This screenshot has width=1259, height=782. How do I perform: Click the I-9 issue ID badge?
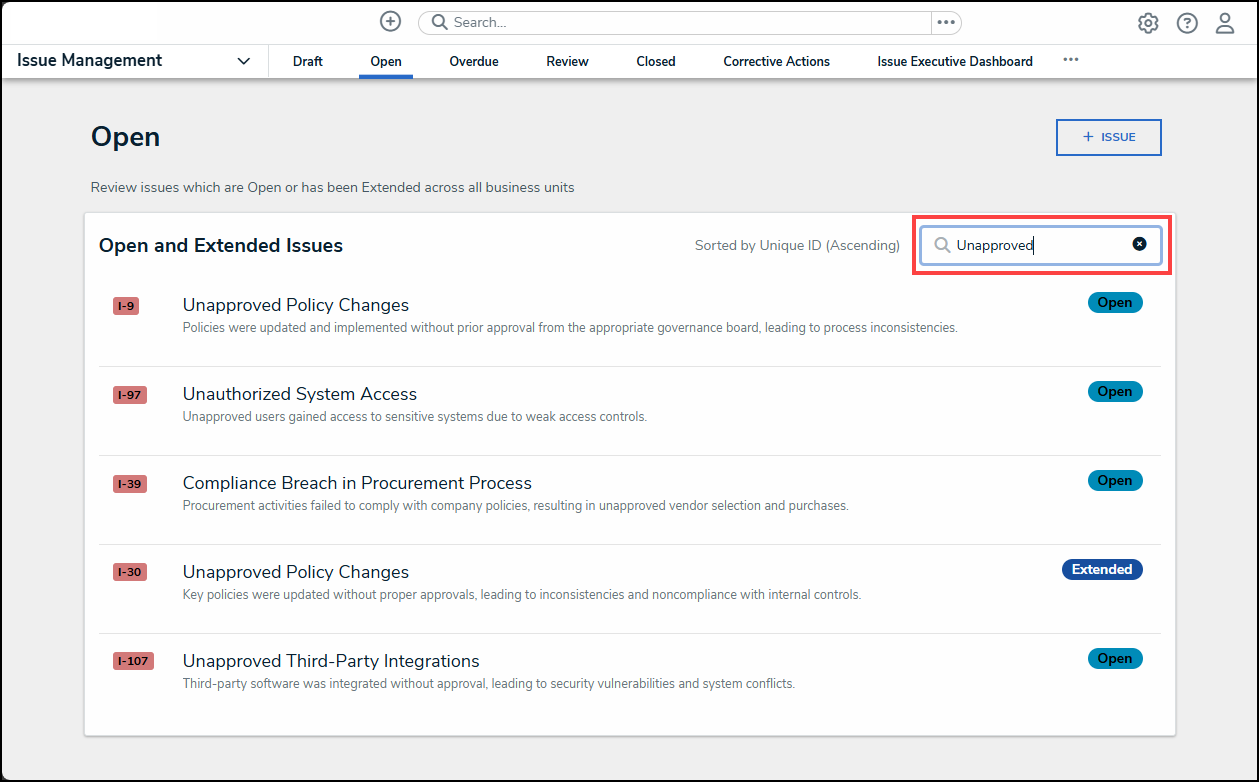[126, 306]
